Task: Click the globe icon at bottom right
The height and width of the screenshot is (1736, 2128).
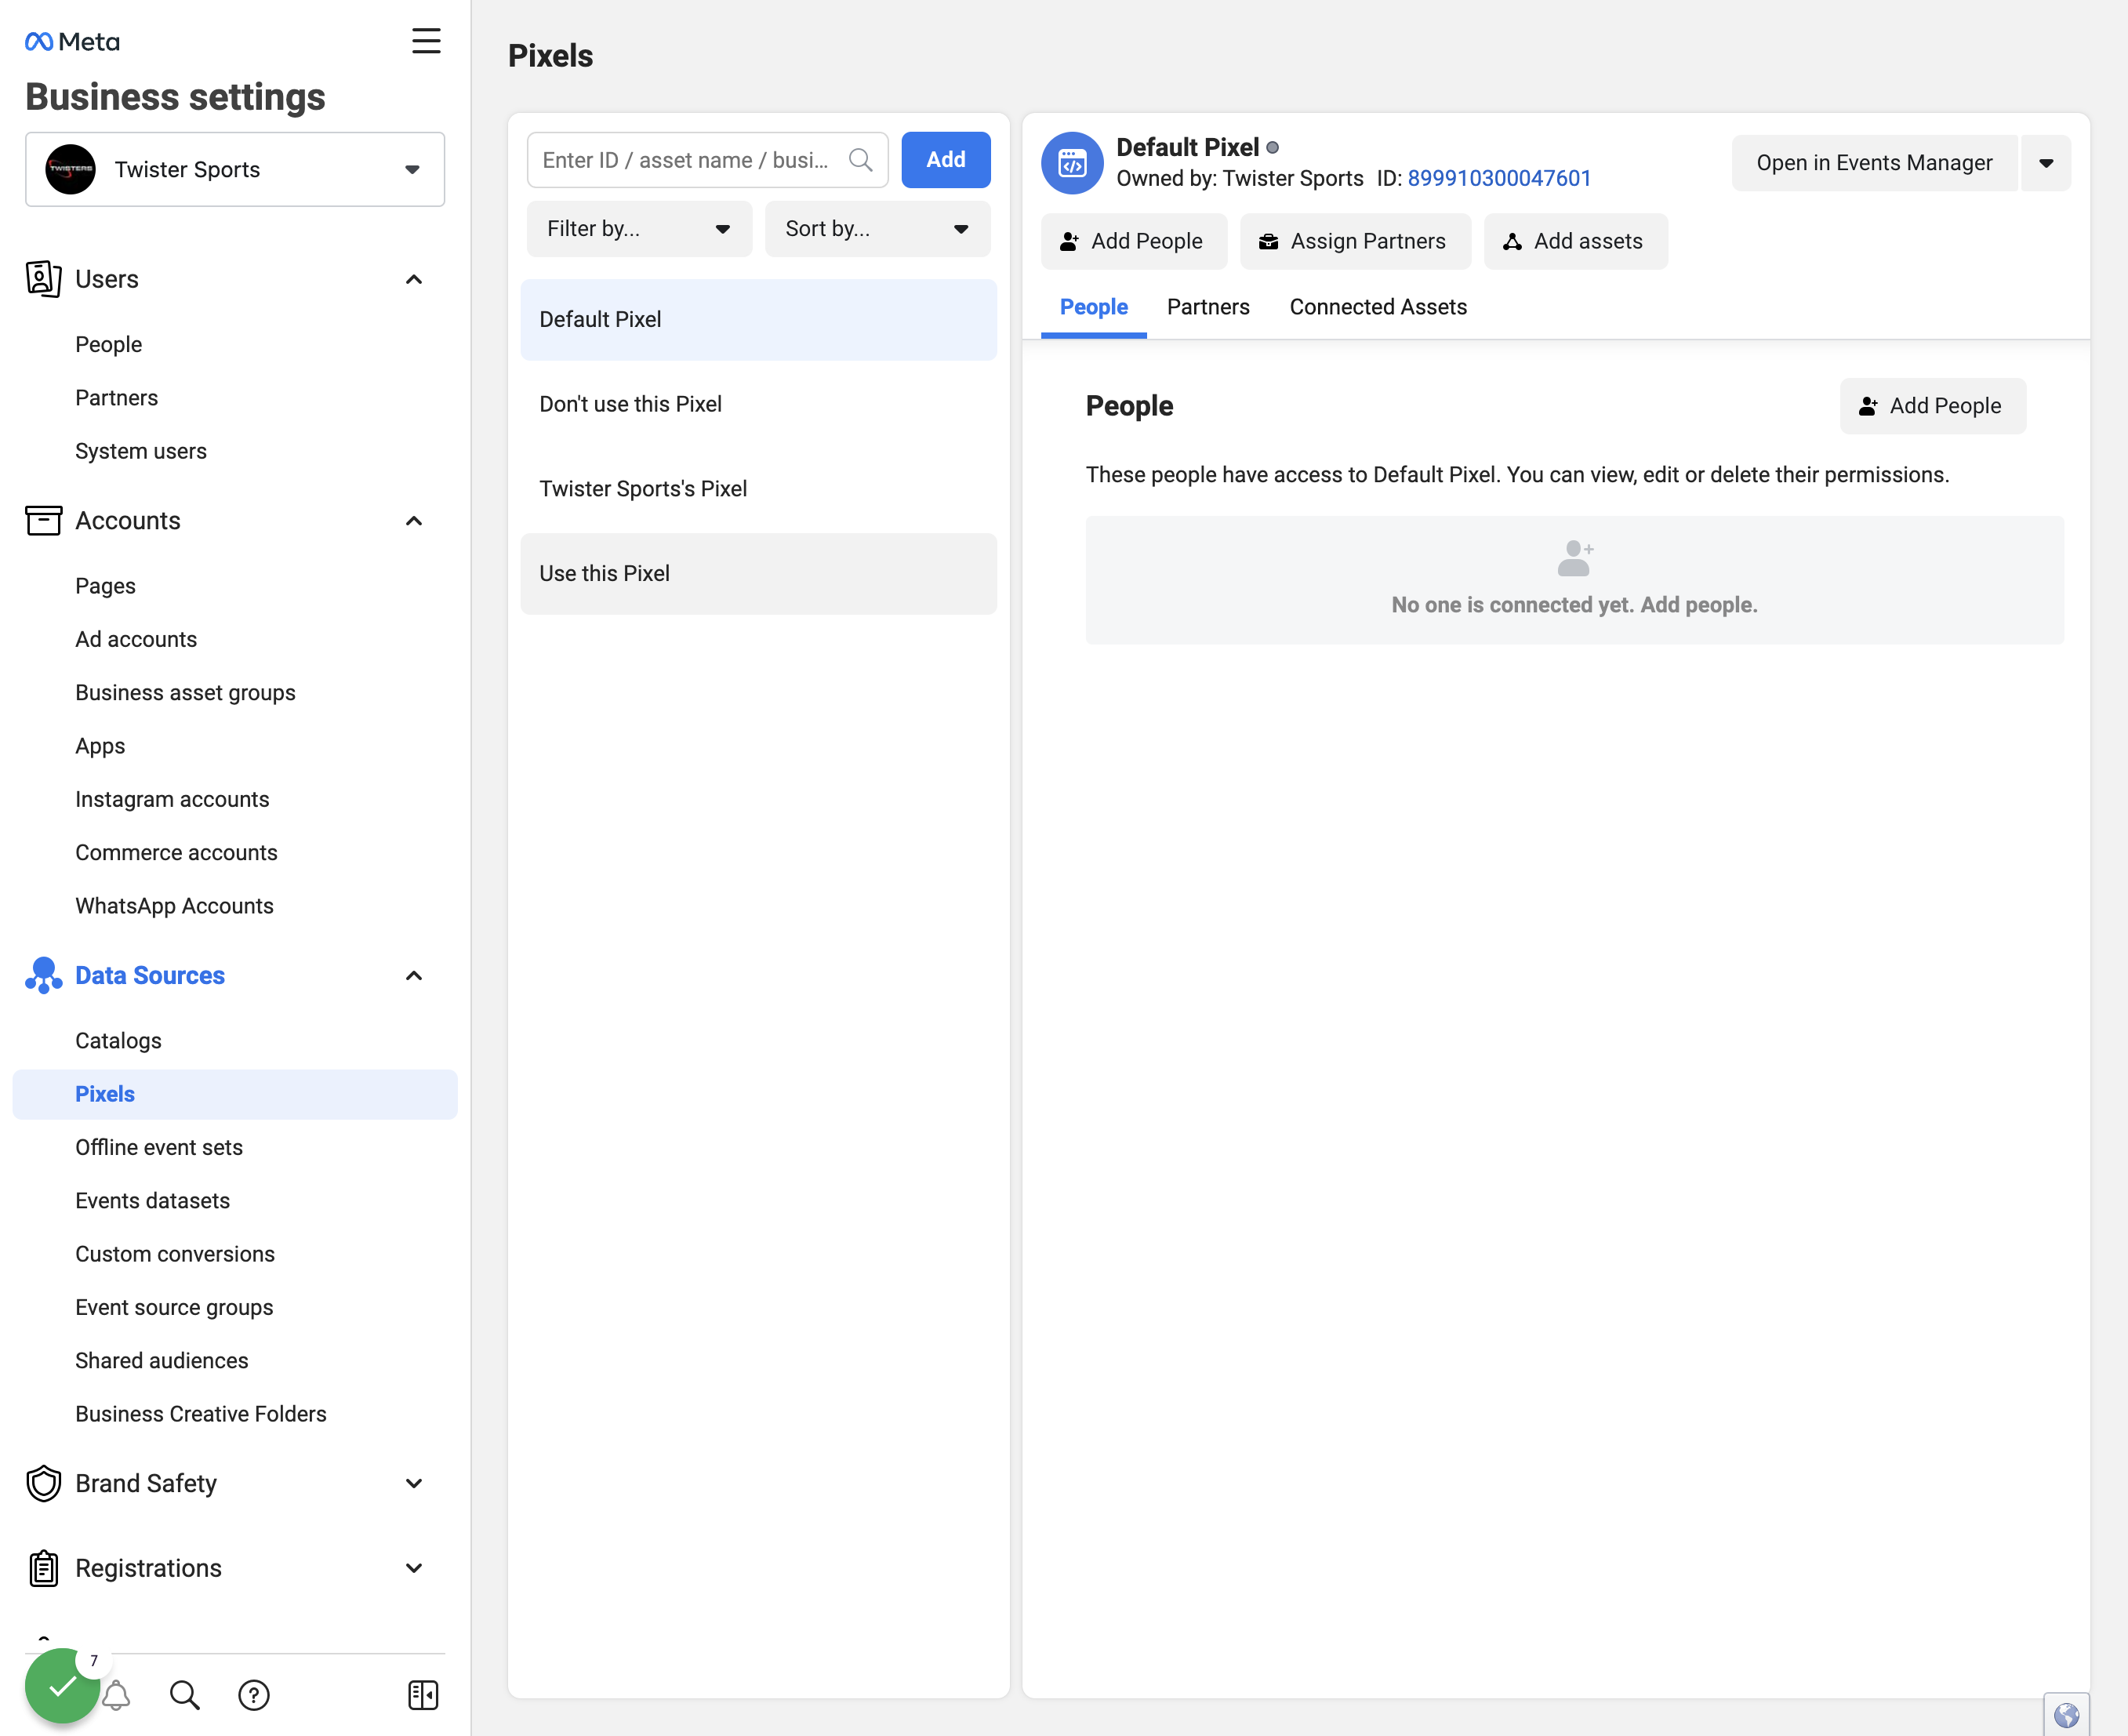Action: 2066,1715
